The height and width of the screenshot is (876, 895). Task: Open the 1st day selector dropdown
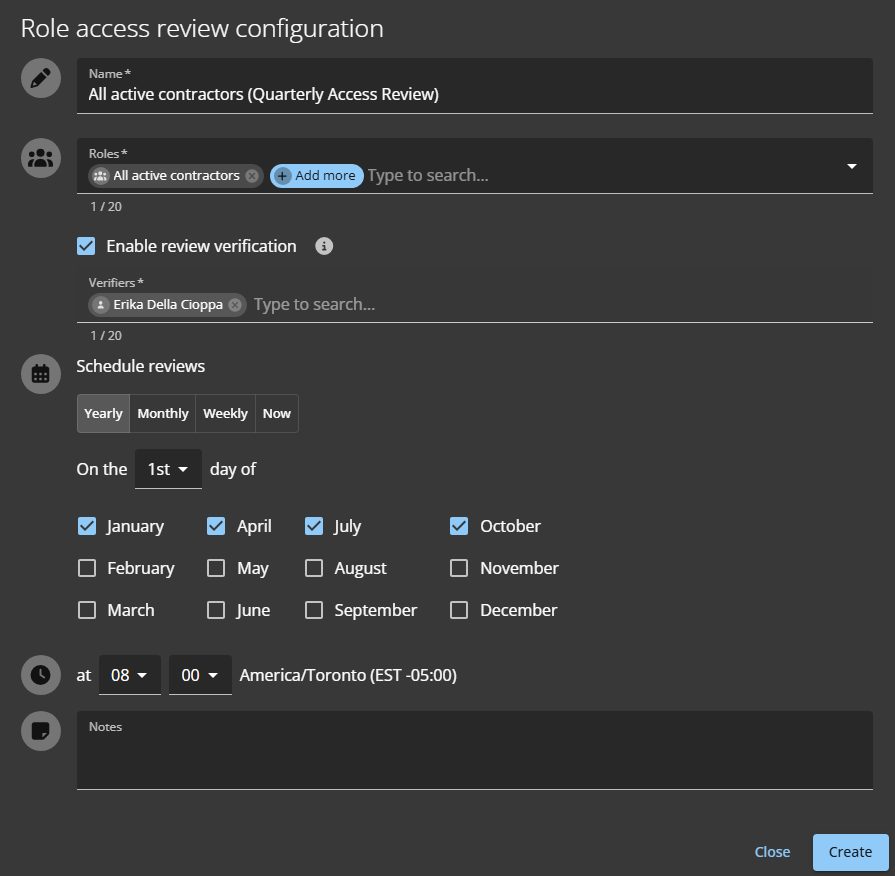coord(168,468)
